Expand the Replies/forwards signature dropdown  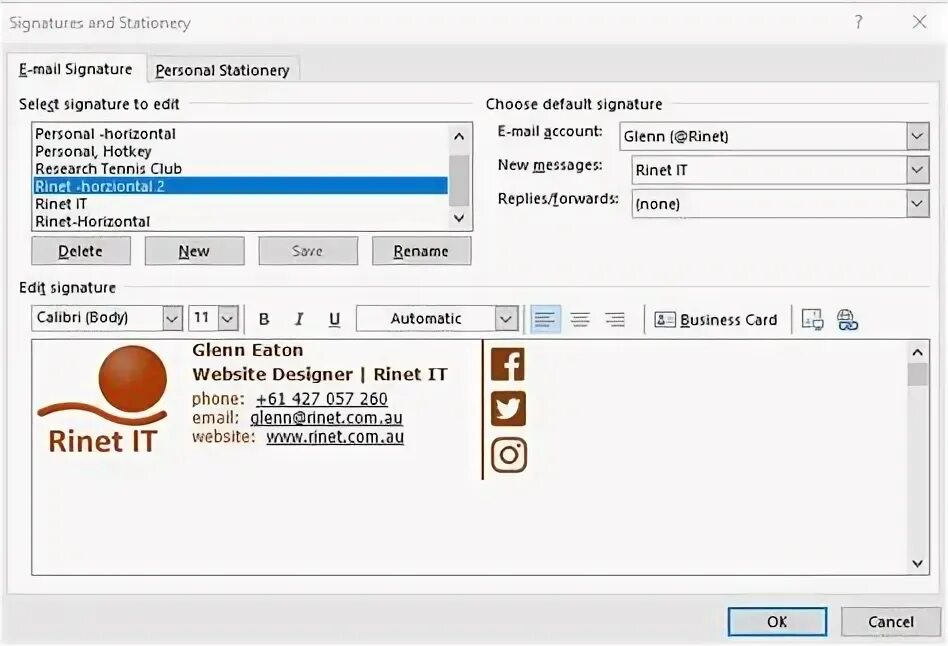[917, 204]
